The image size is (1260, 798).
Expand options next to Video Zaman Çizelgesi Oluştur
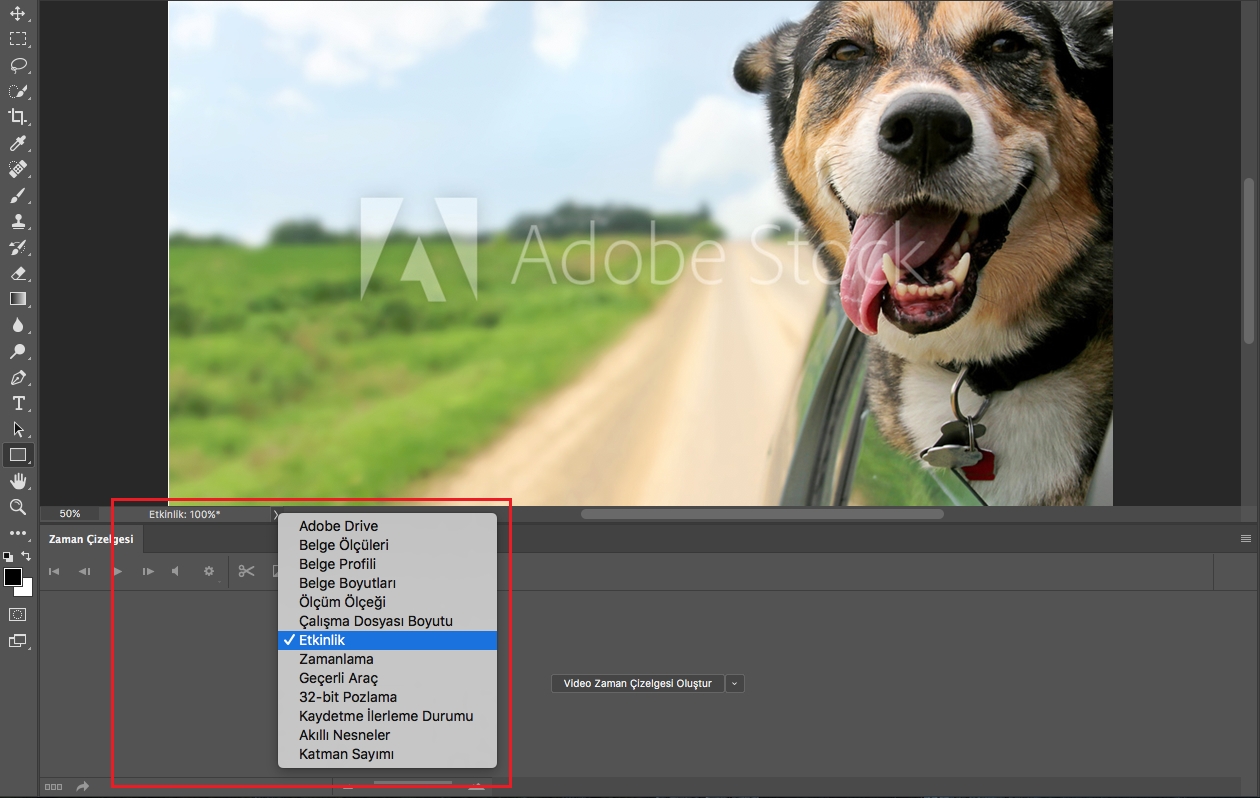[x=735, y=683]
